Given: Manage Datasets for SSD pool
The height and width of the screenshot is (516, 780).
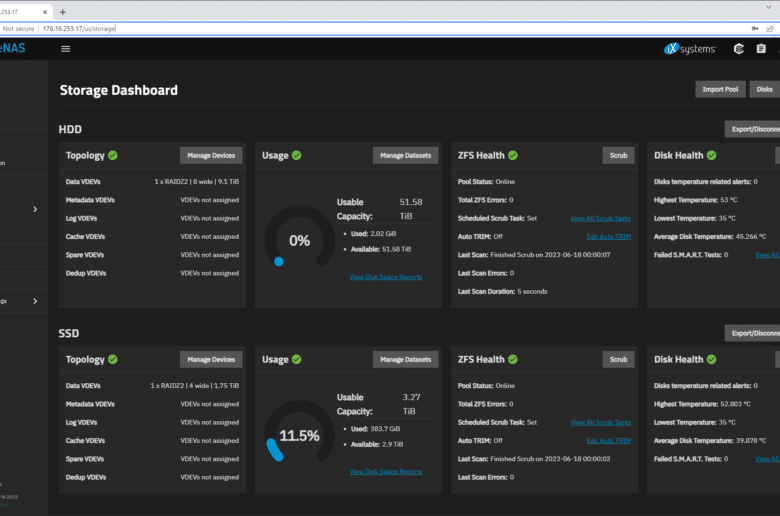Looking at the screenshot, I should tap(405, 359).
